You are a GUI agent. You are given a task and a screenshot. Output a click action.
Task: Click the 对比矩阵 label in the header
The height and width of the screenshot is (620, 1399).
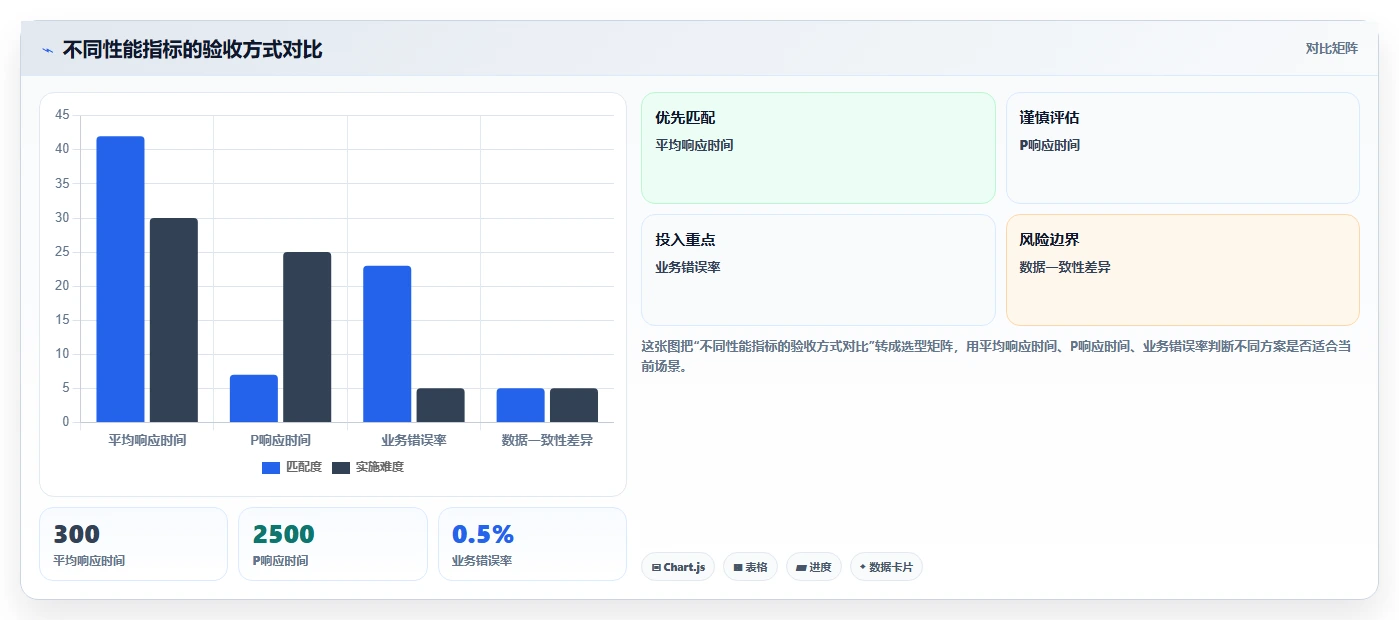click(1331, 48)
